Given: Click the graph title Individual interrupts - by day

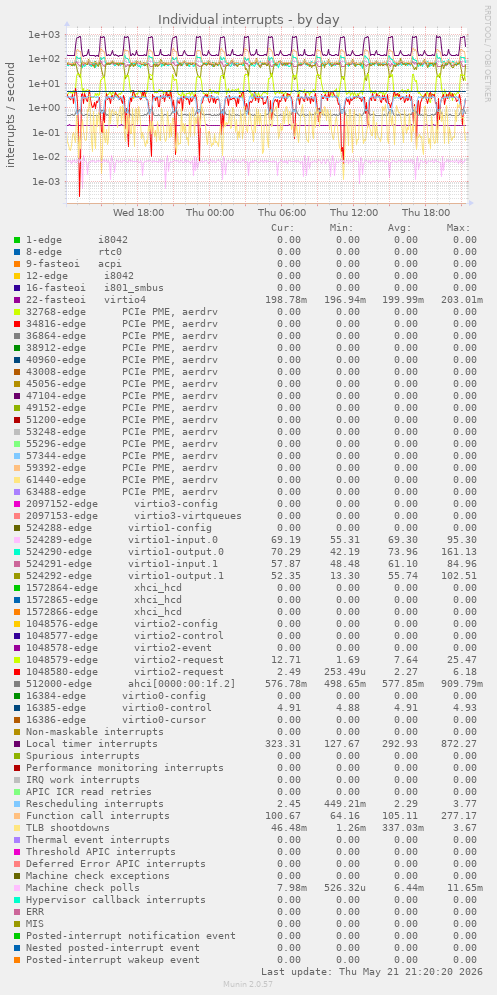Looking at the screenshot, I should (249, 20).
